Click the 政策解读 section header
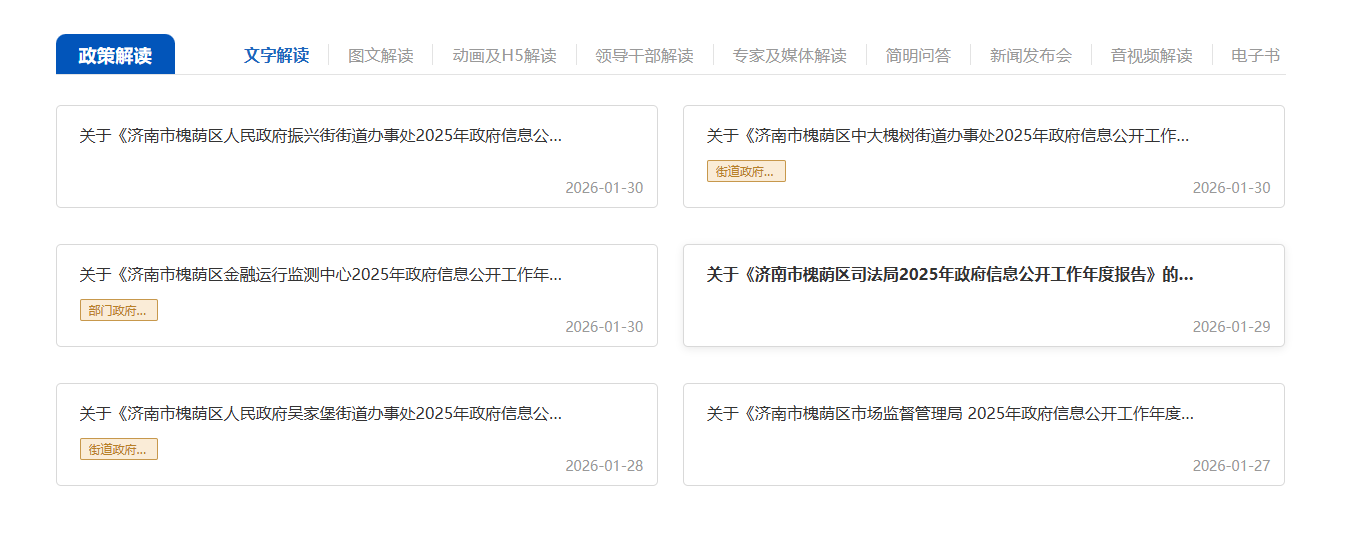 115,55
